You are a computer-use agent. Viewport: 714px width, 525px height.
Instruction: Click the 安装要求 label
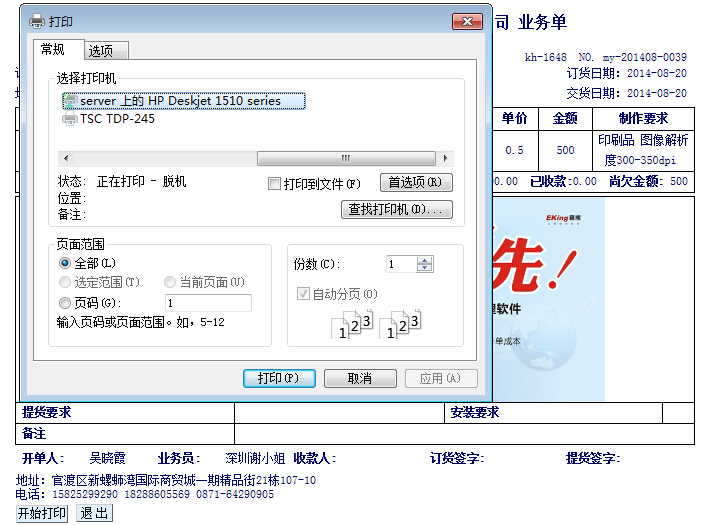pos(474,413)
